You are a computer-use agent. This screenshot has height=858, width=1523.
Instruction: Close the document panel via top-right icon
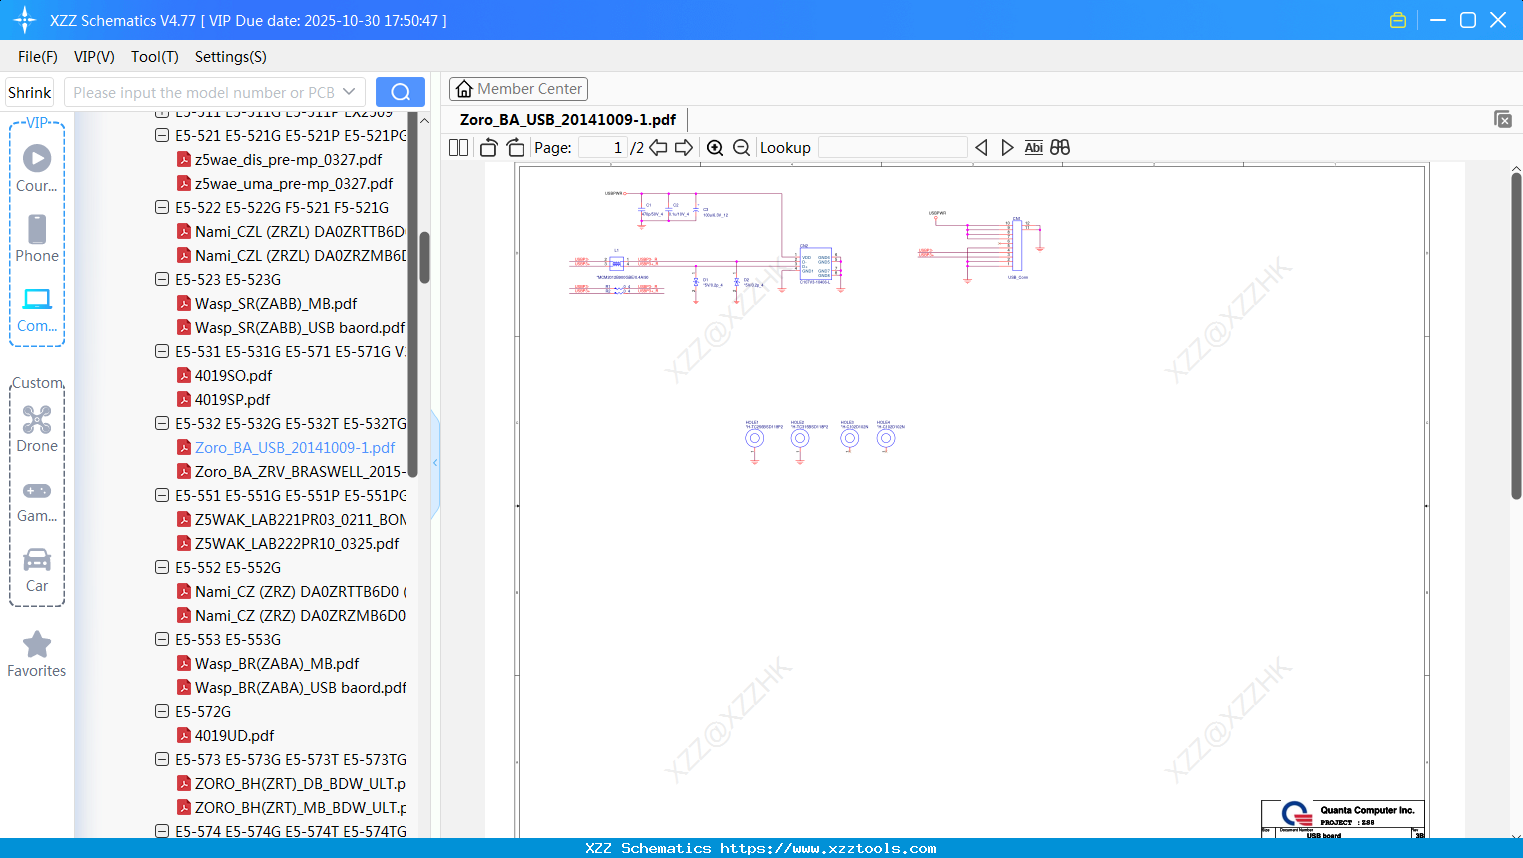[1503, 119]
